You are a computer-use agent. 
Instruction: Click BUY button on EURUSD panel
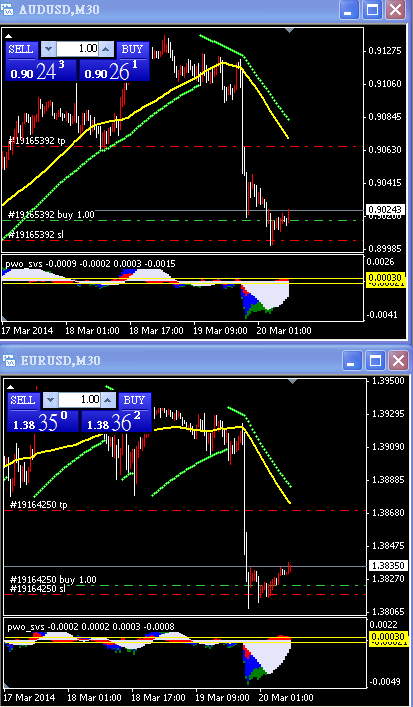134,400
